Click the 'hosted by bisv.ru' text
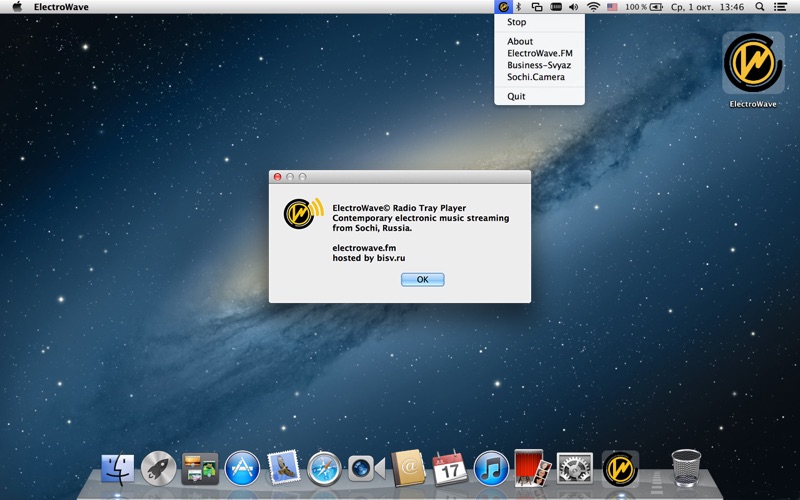 (369, 258)
